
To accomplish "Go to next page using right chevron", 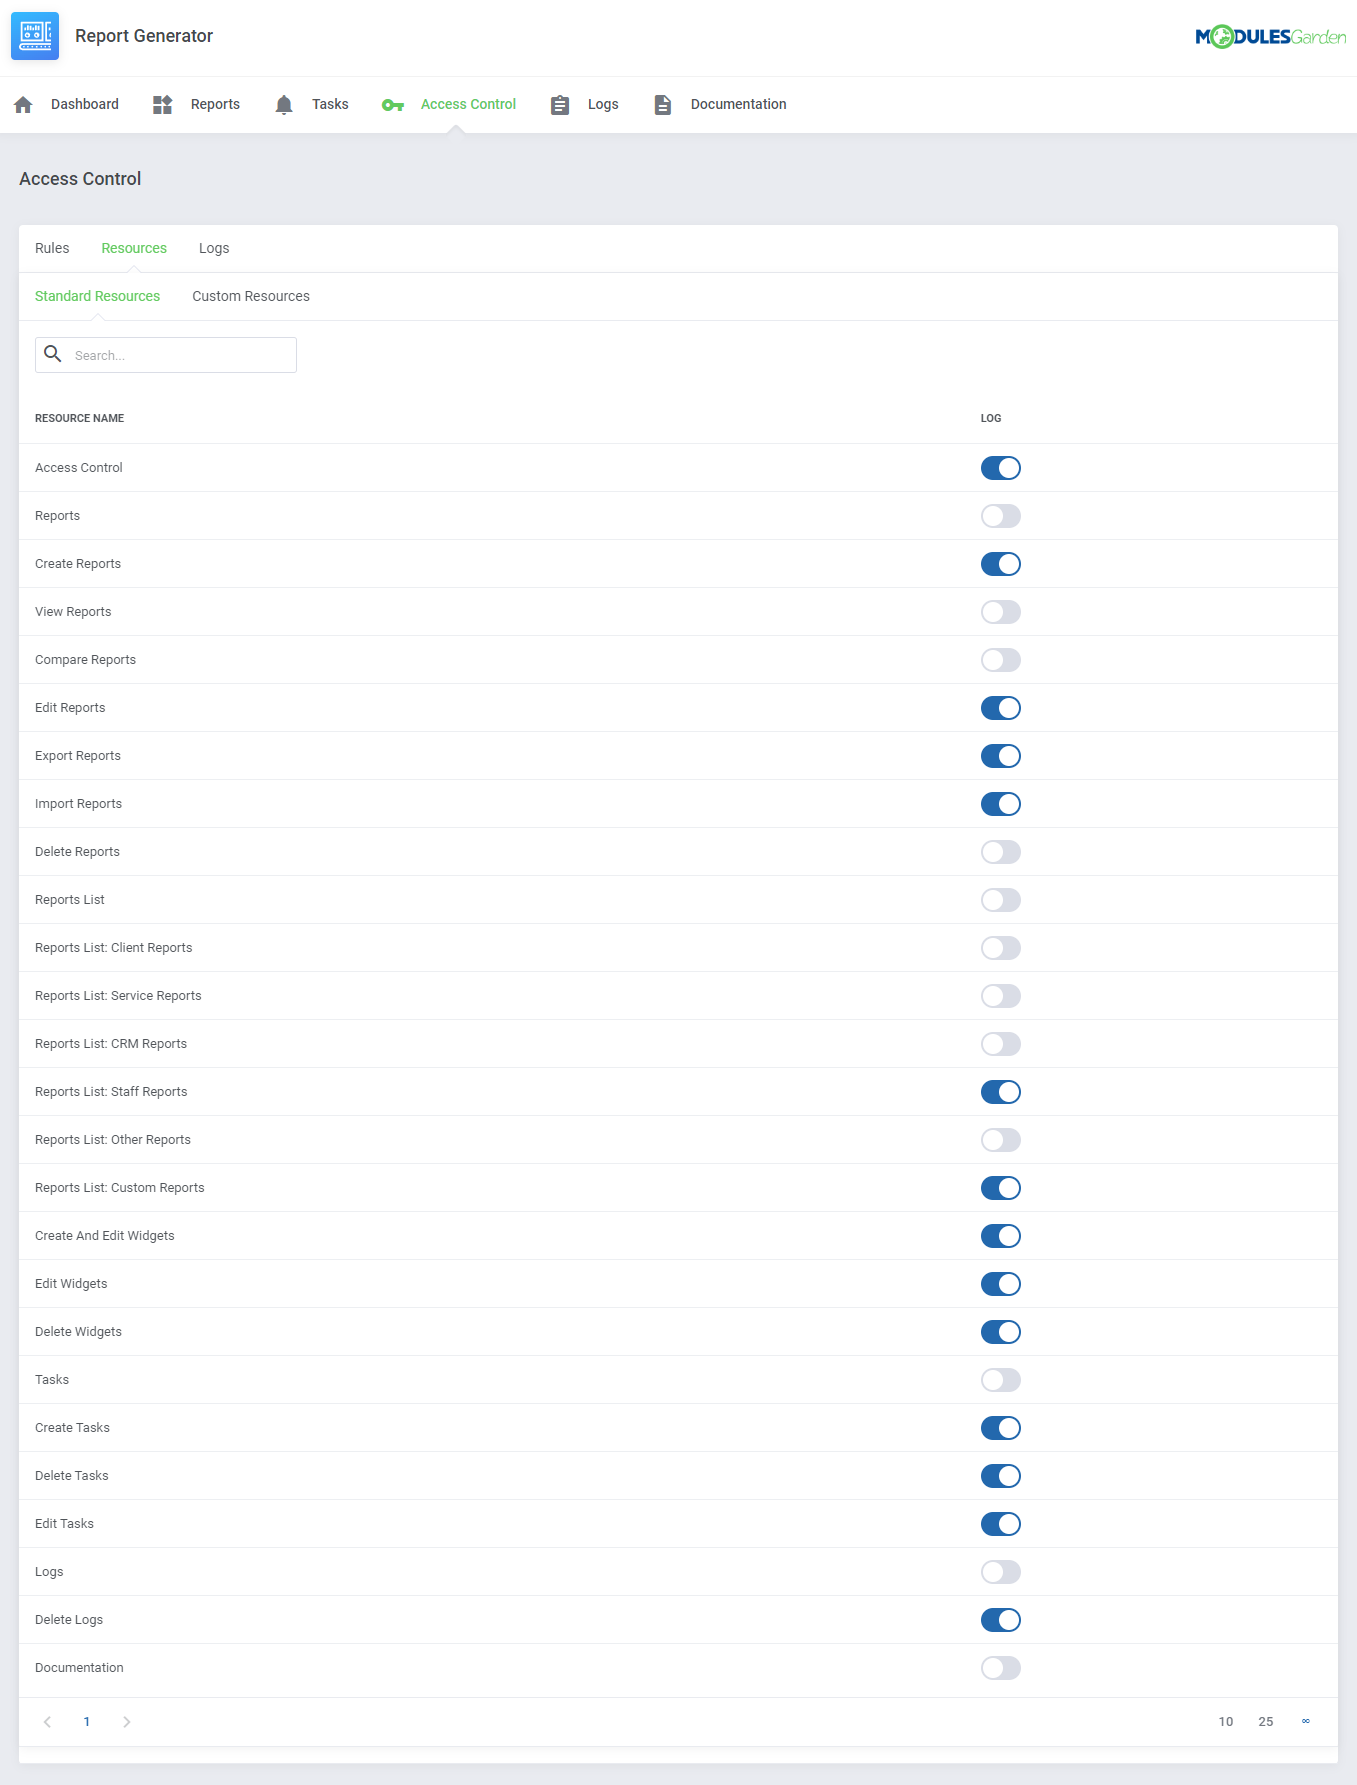I will click(x=127, y=1722).
